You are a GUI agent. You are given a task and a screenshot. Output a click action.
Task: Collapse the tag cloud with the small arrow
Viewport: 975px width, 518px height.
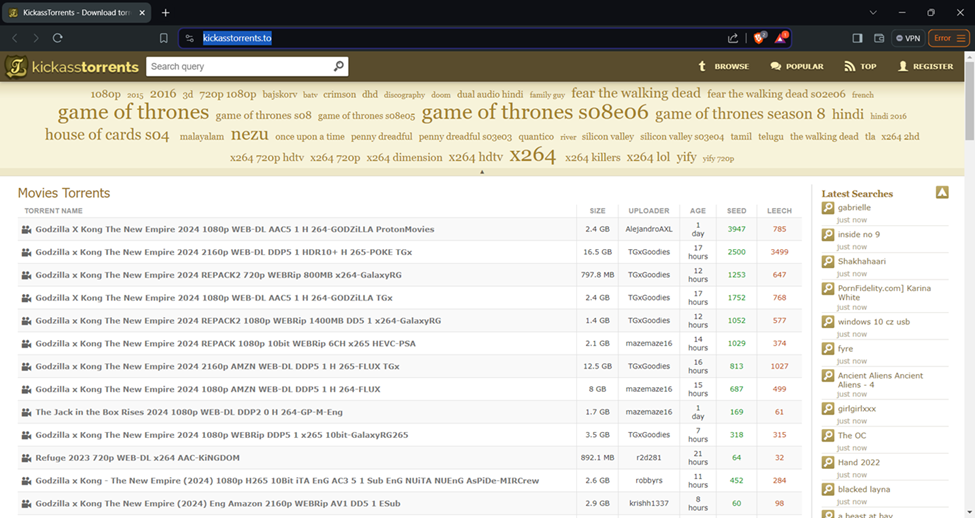pyautogui.click(x=482, y=172)
